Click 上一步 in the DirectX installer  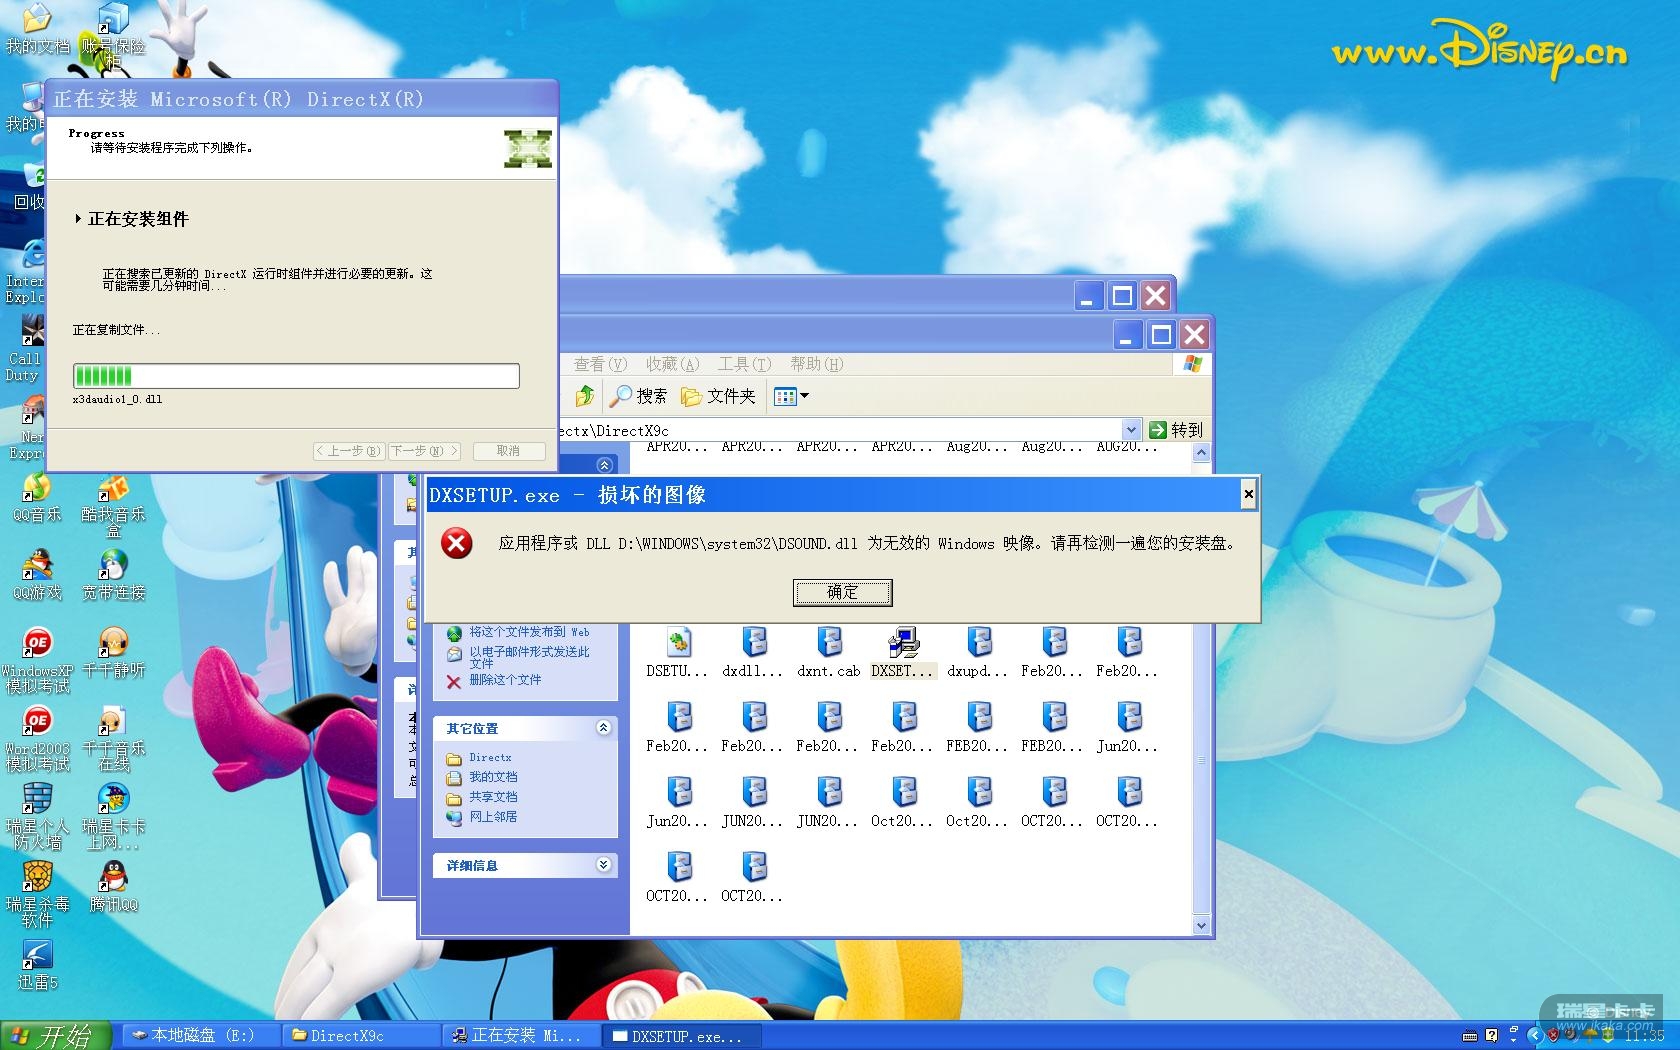point(349,451)
